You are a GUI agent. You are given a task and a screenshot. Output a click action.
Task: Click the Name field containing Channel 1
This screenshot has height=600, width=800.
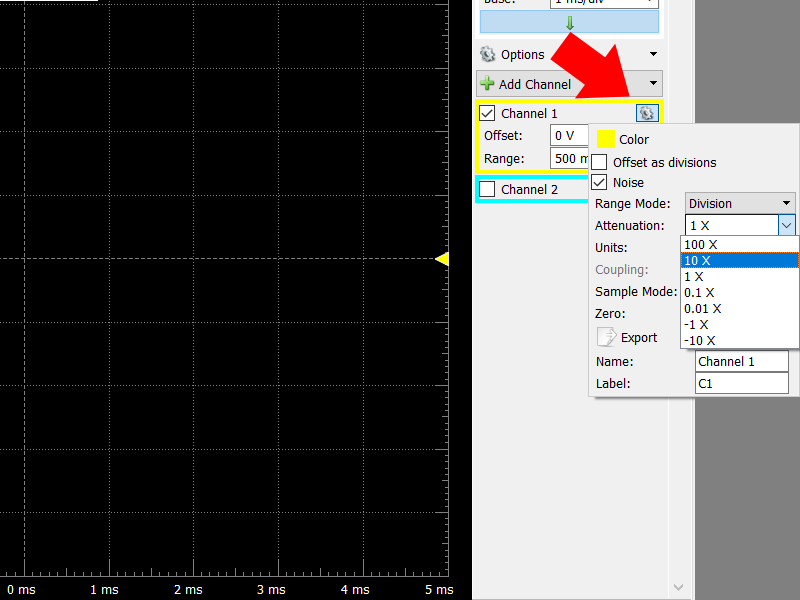point(742,361)
